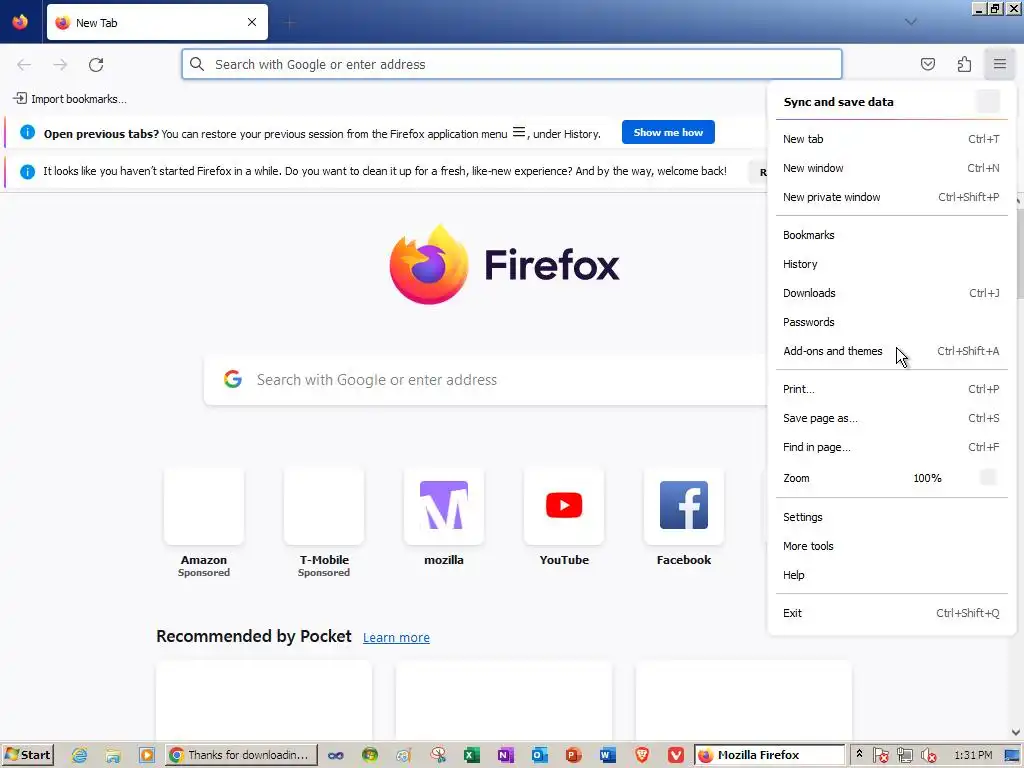Click the Windows Start button
Viewport: 1024px width, 768px height.
pos(27,755)
